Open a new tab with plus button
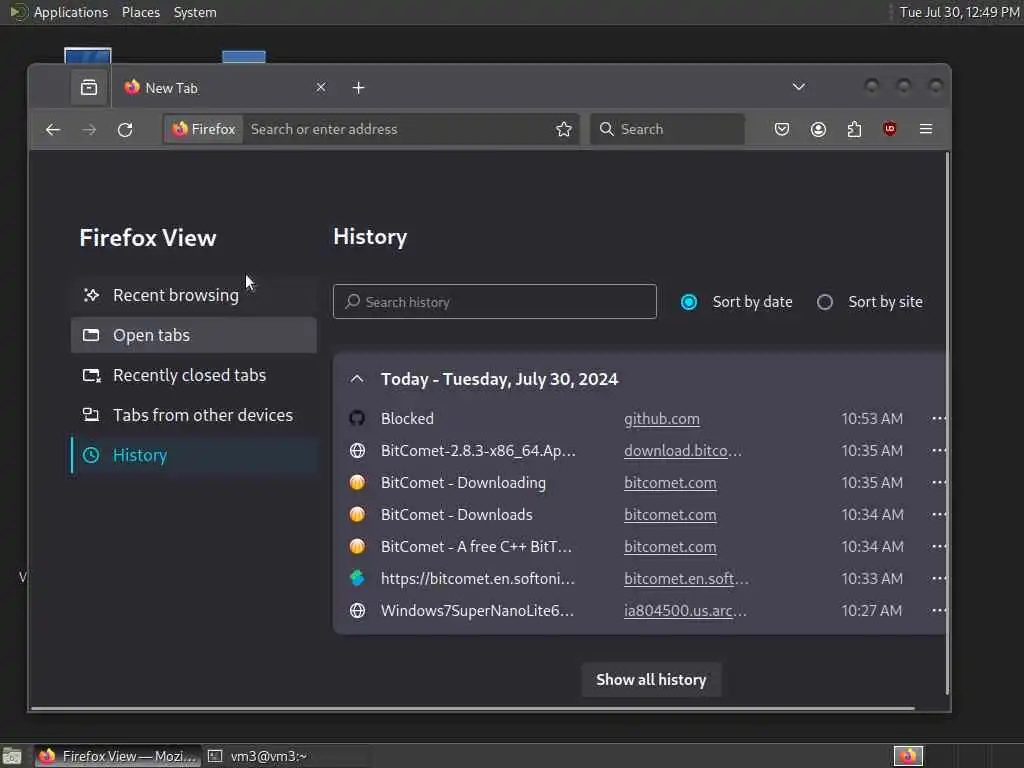This screenshot has width=1024, height=768. [x=359, y=88]
